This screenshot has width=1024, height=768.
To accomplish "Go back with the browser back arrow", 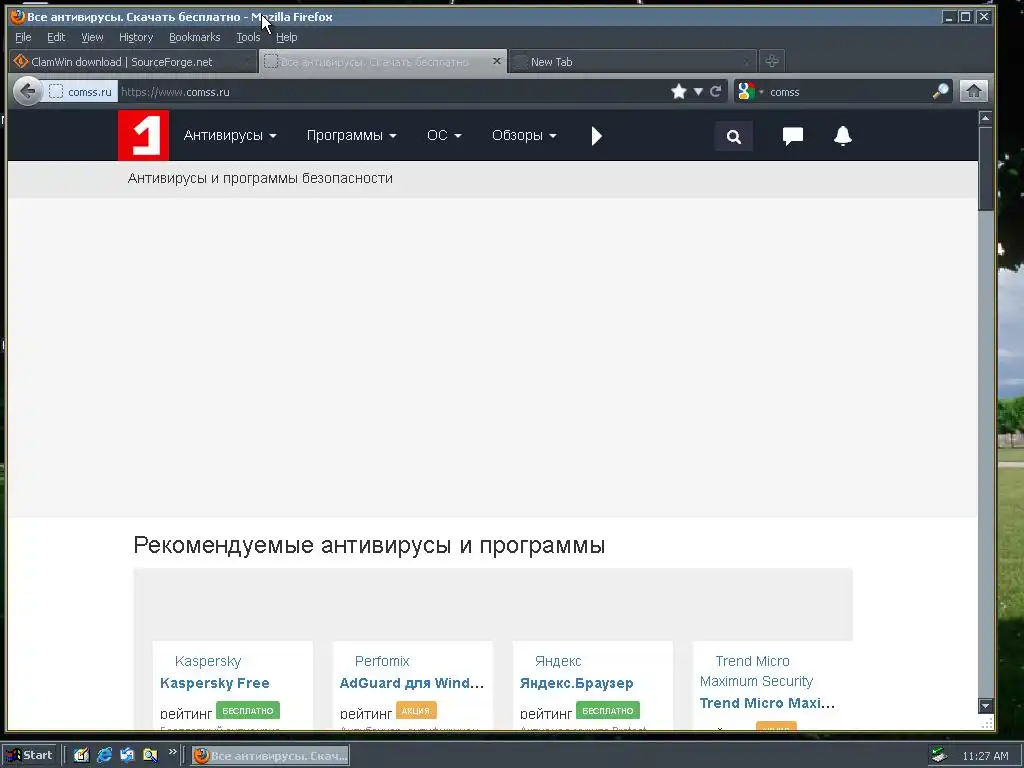I will click(27, 91).
